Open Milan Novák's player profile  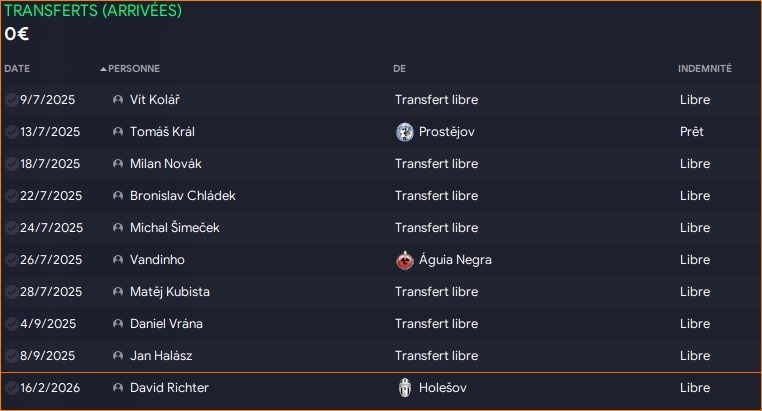[x=165, y=164]
